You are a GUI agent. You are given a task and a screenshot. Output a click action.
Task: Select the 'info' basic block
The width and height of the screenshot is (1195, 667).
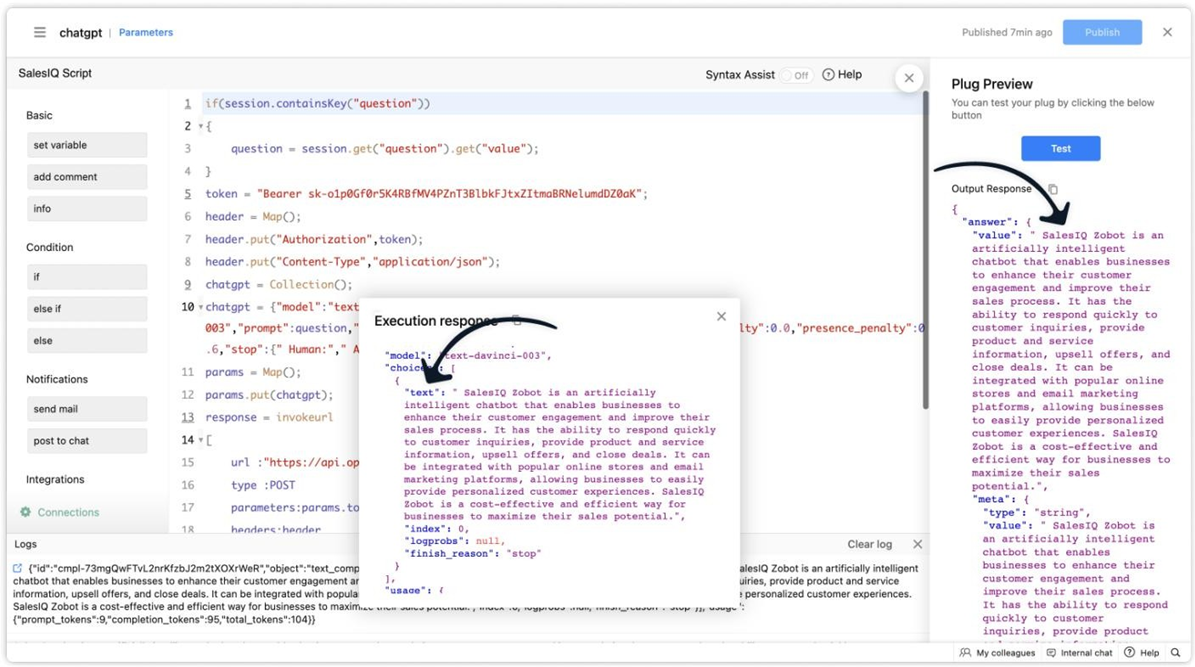(87, 209)
